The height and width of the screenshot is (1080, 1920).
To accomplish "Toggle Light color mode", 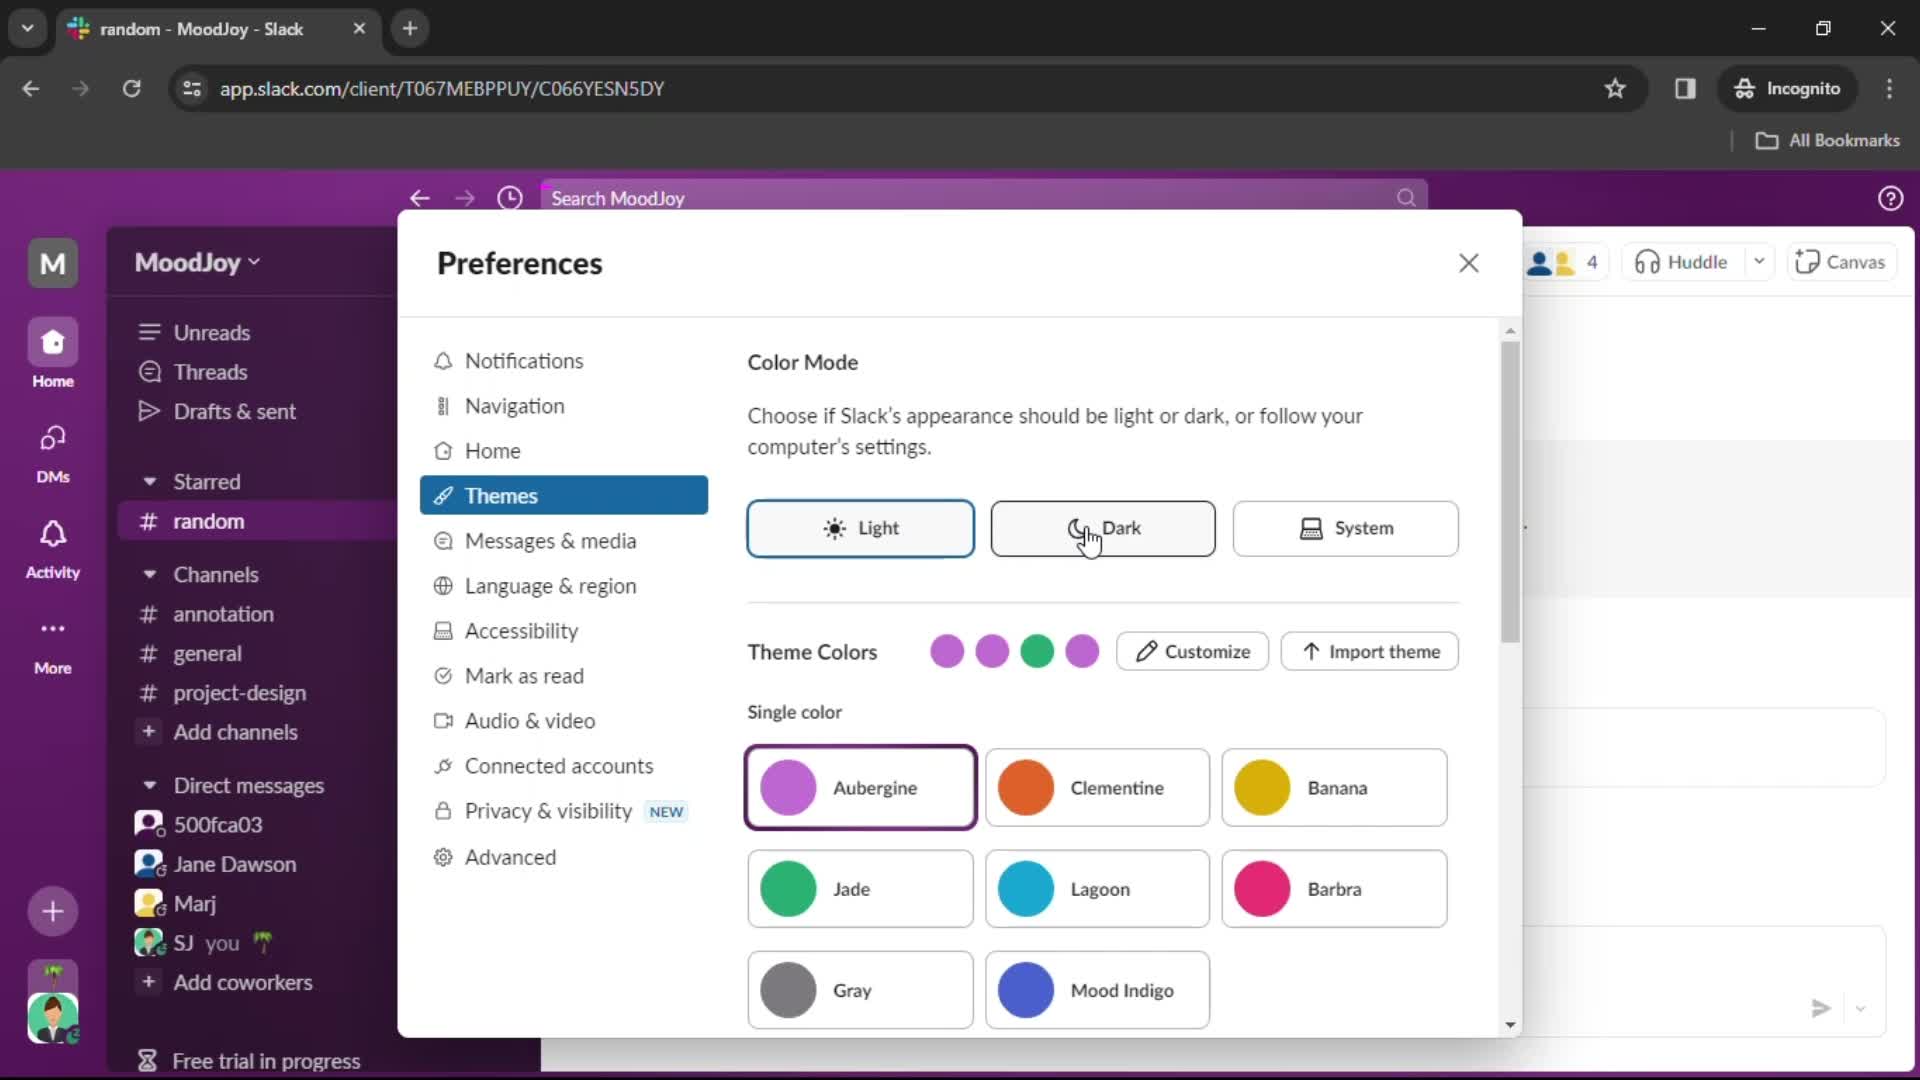I will point(860,527).
